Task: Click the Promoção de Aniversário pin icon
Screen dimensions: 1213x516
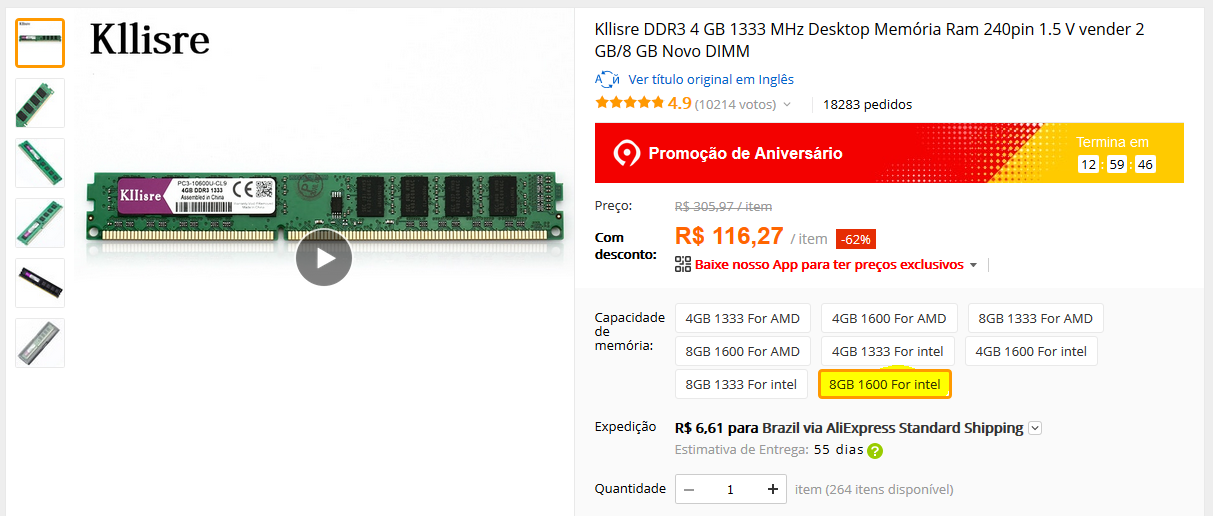Action: coord(626,153)
